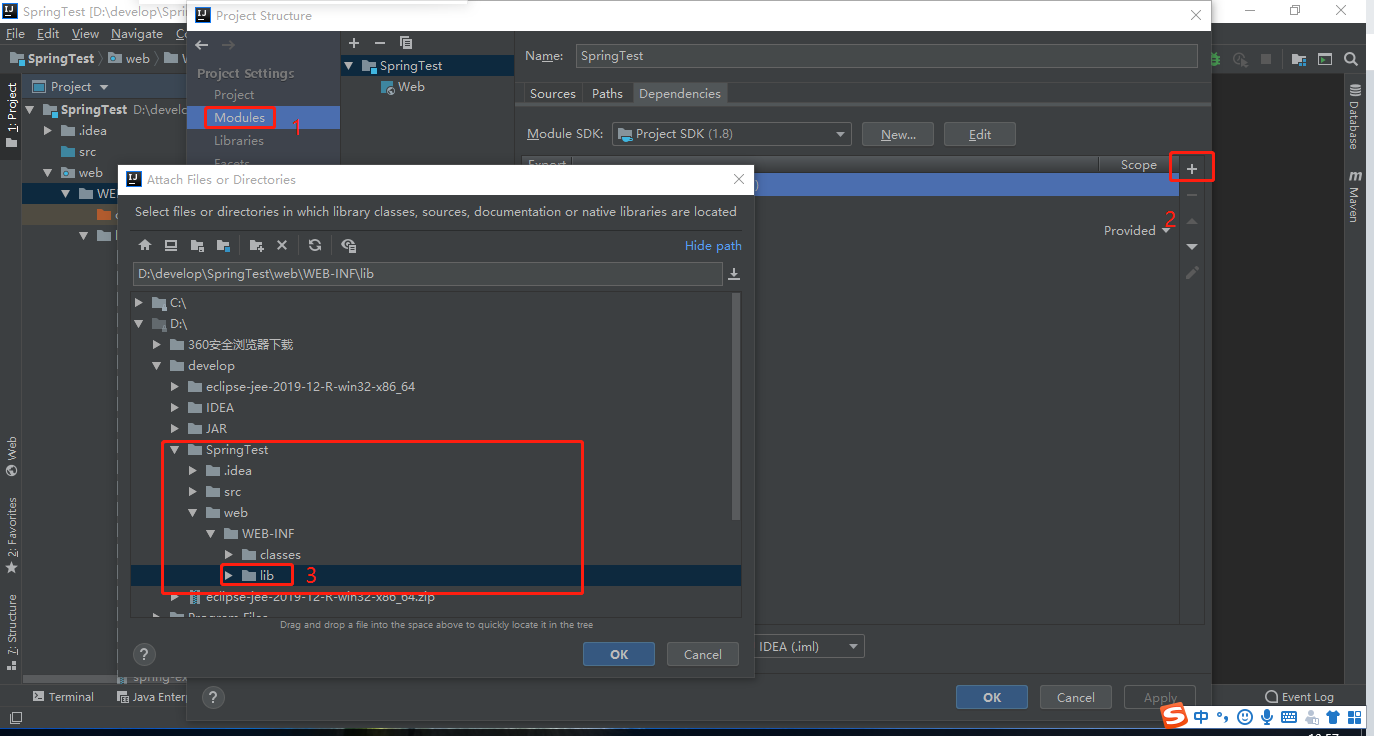
Task: Click the Hide path link
Action: (713, 245)
